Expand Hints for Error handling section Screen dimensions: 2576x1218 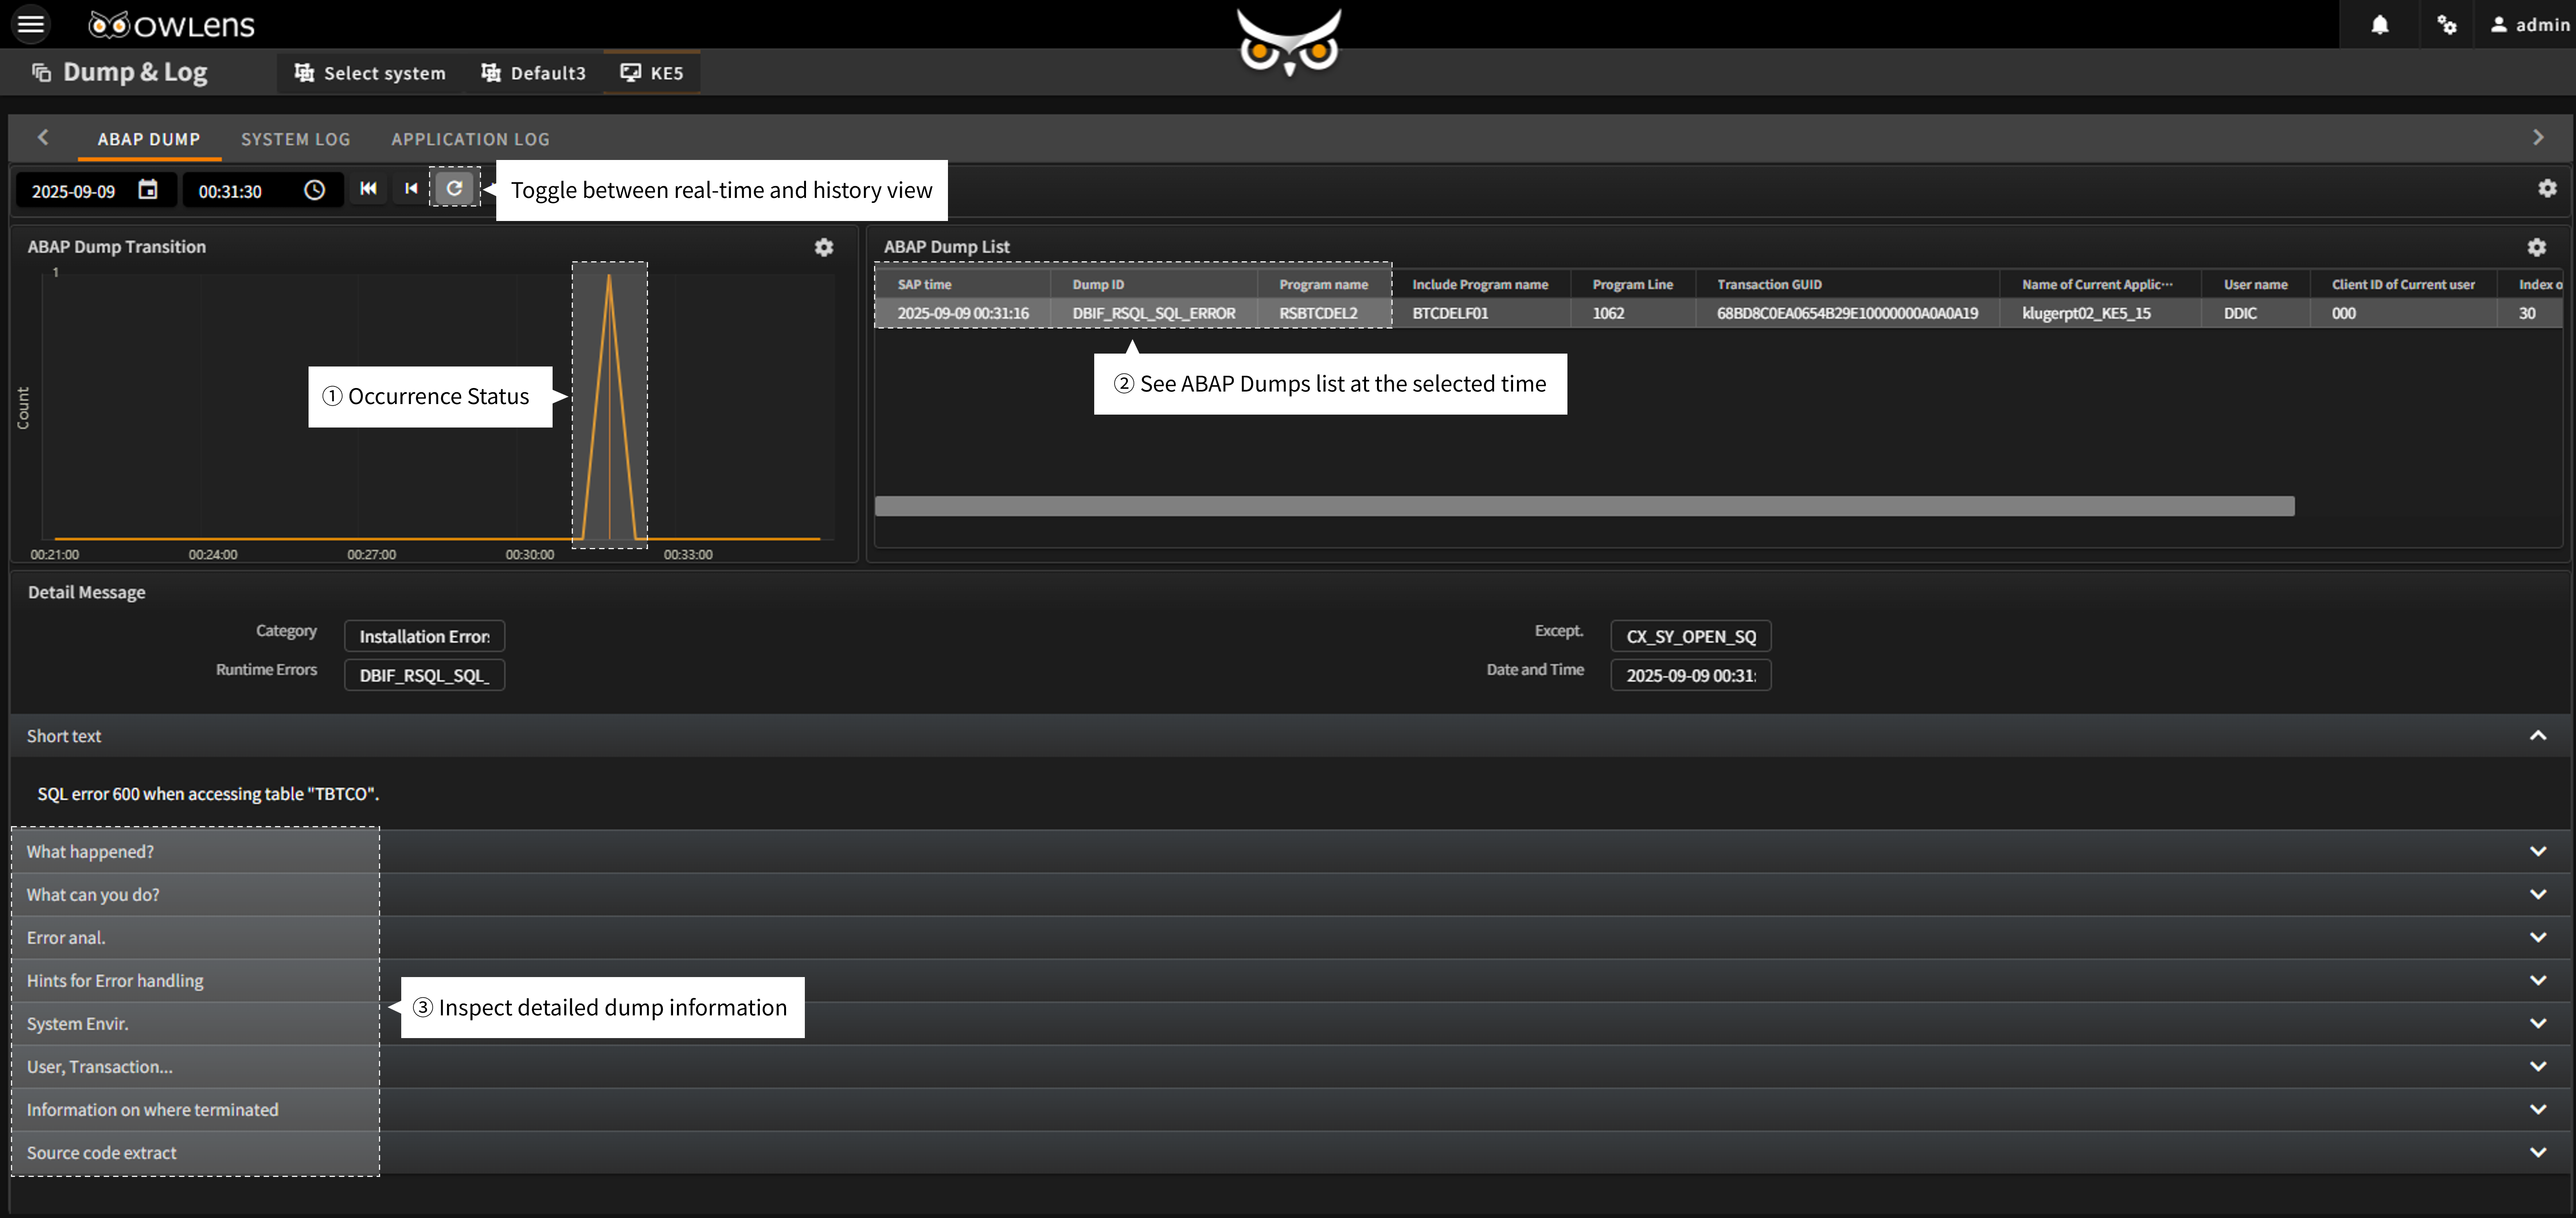point(2537,980)
